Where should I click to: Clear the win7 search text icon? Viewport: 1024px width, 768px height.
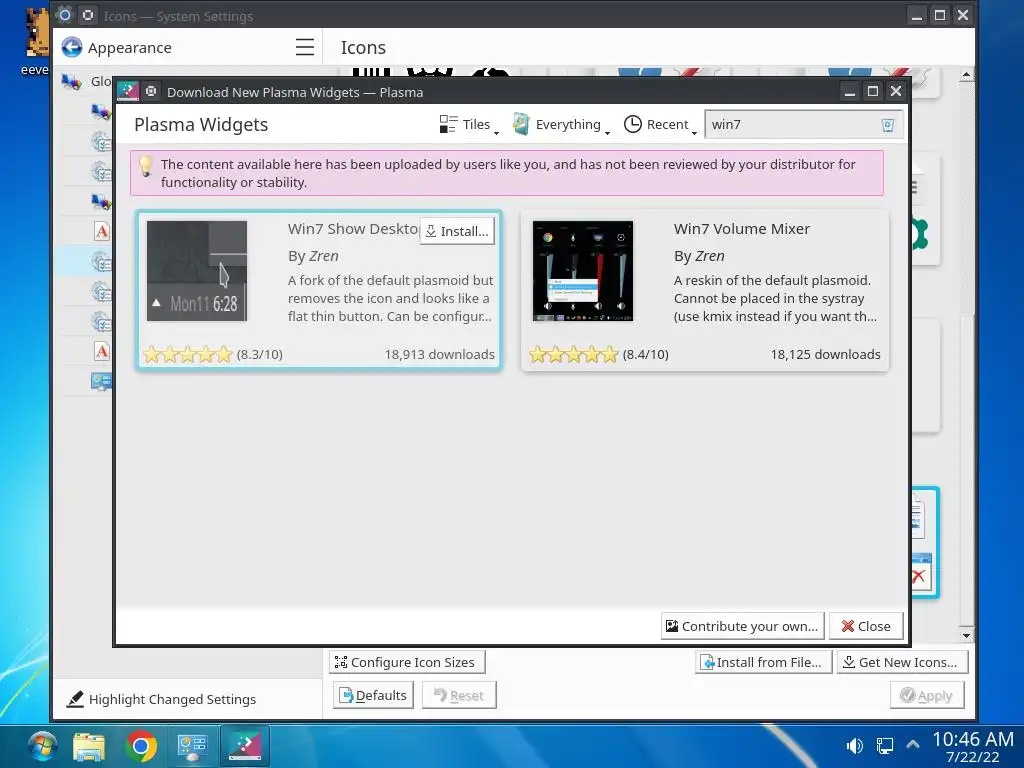888,125
